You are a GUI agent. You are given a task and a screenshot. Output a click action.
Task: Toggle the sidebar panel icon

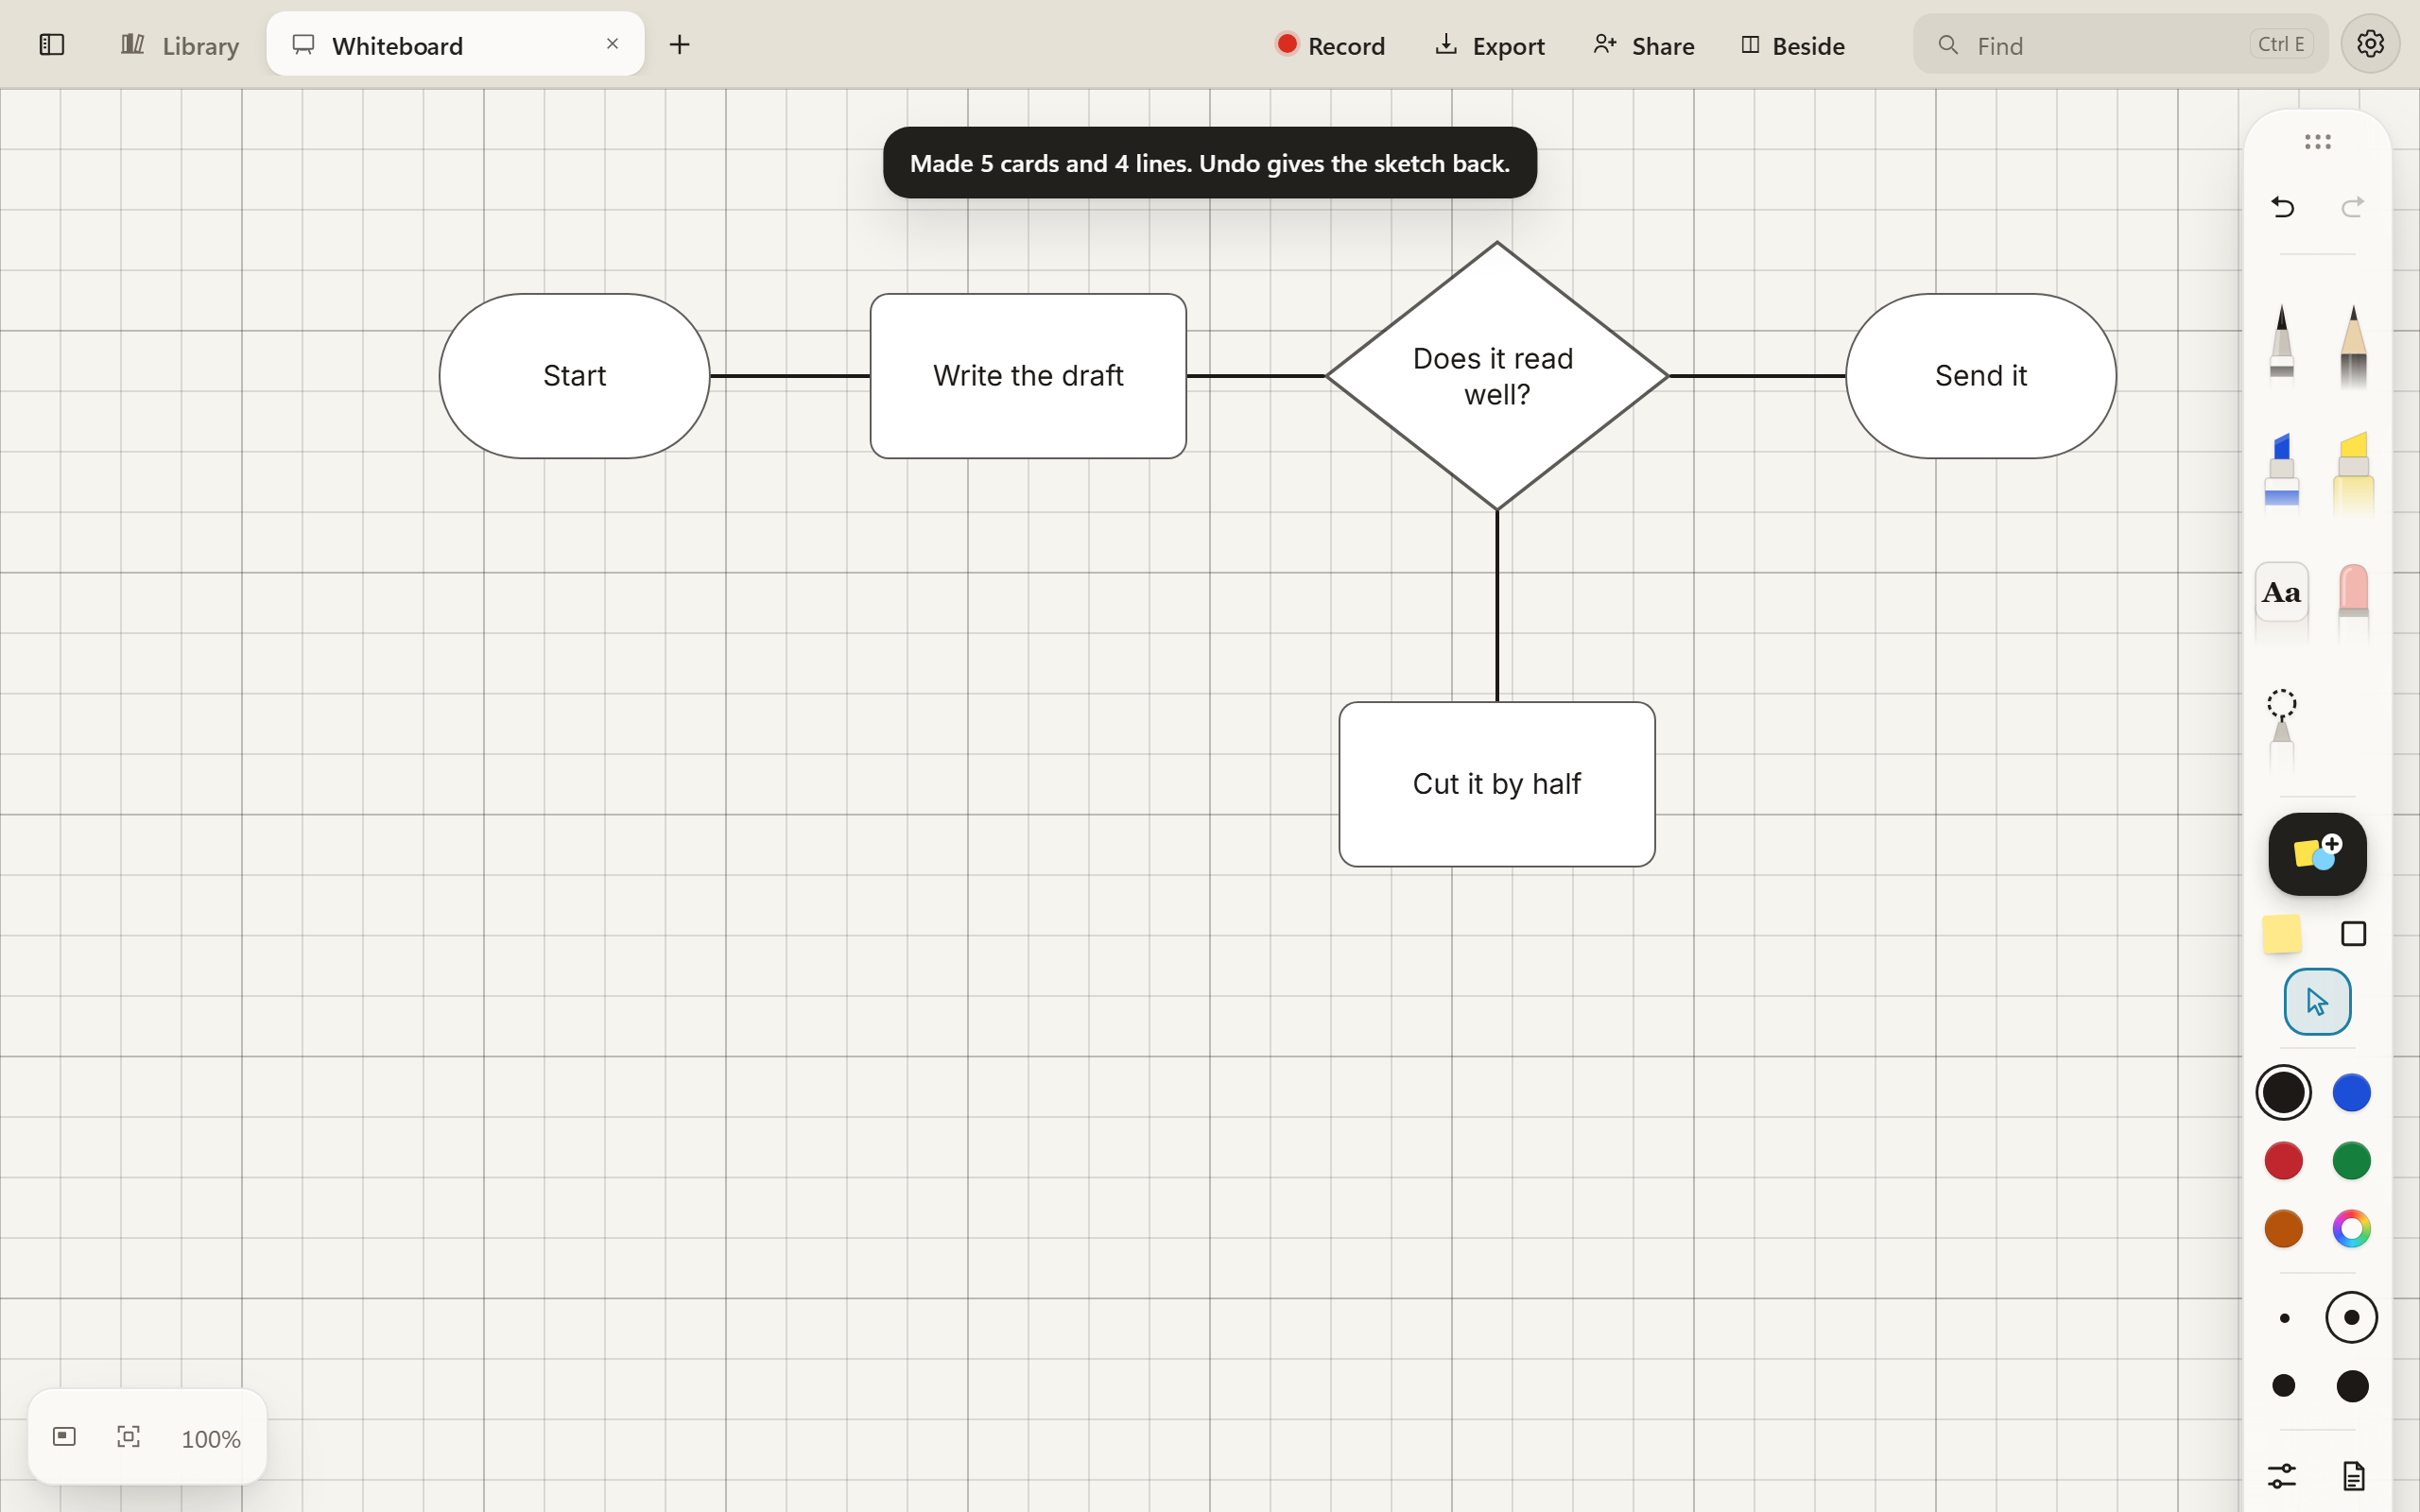coord(52,44)
